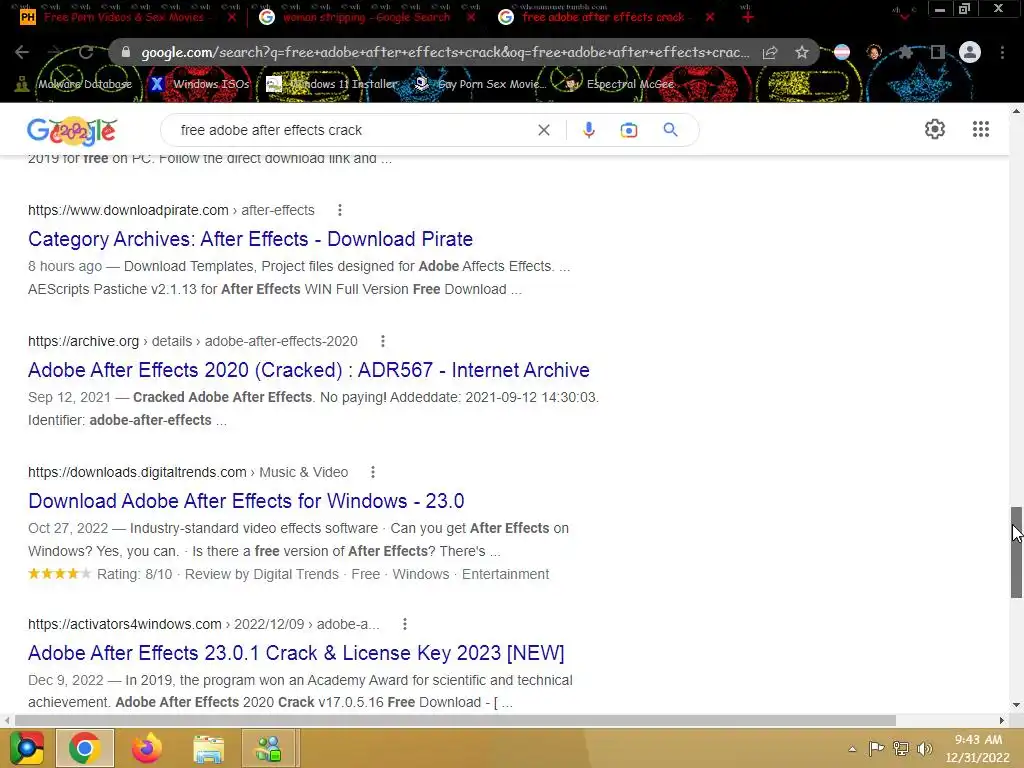
Task: Open the Extensions puzzle icon
Action: [906, 52]
